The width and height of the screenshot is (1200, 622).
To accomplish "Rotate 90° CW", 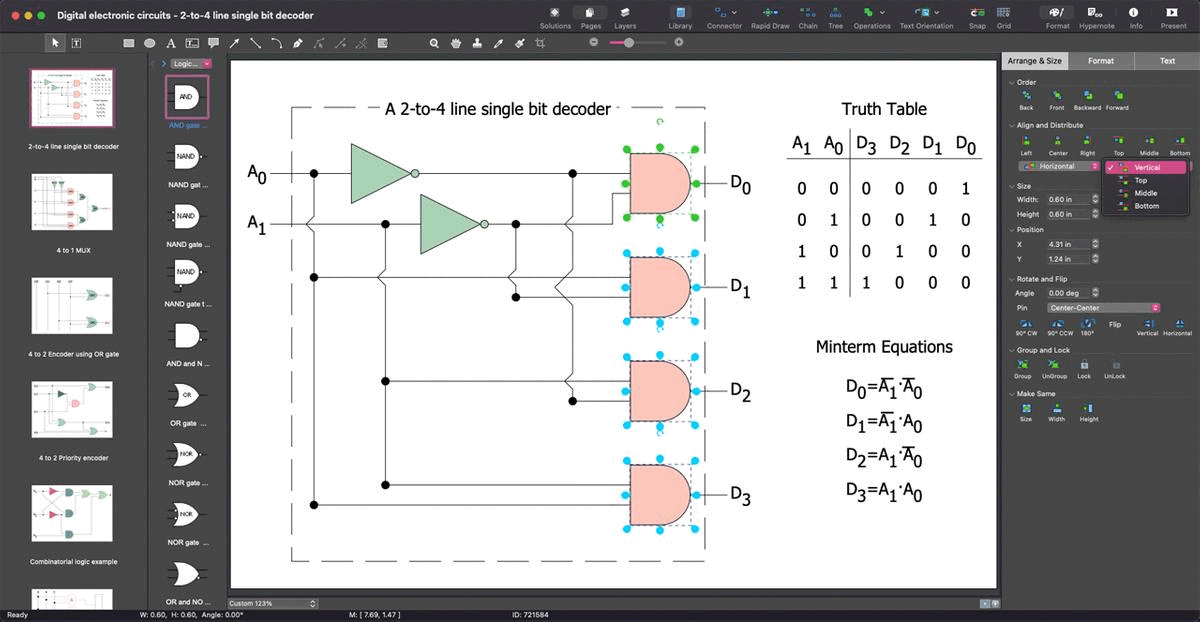I will click(x=1026, y=327).
